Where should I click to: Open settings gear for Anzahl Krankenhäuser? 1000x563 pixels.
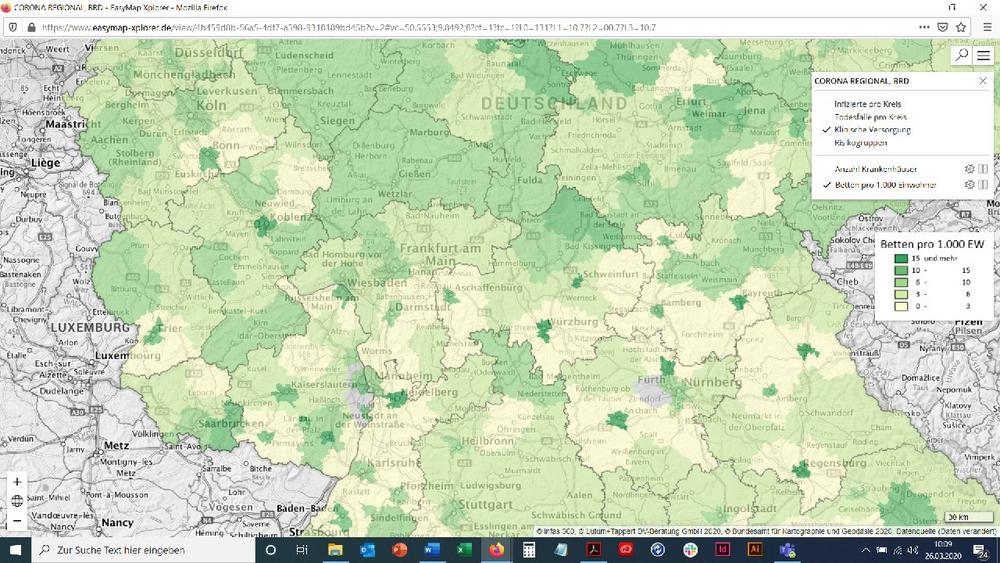969,169
